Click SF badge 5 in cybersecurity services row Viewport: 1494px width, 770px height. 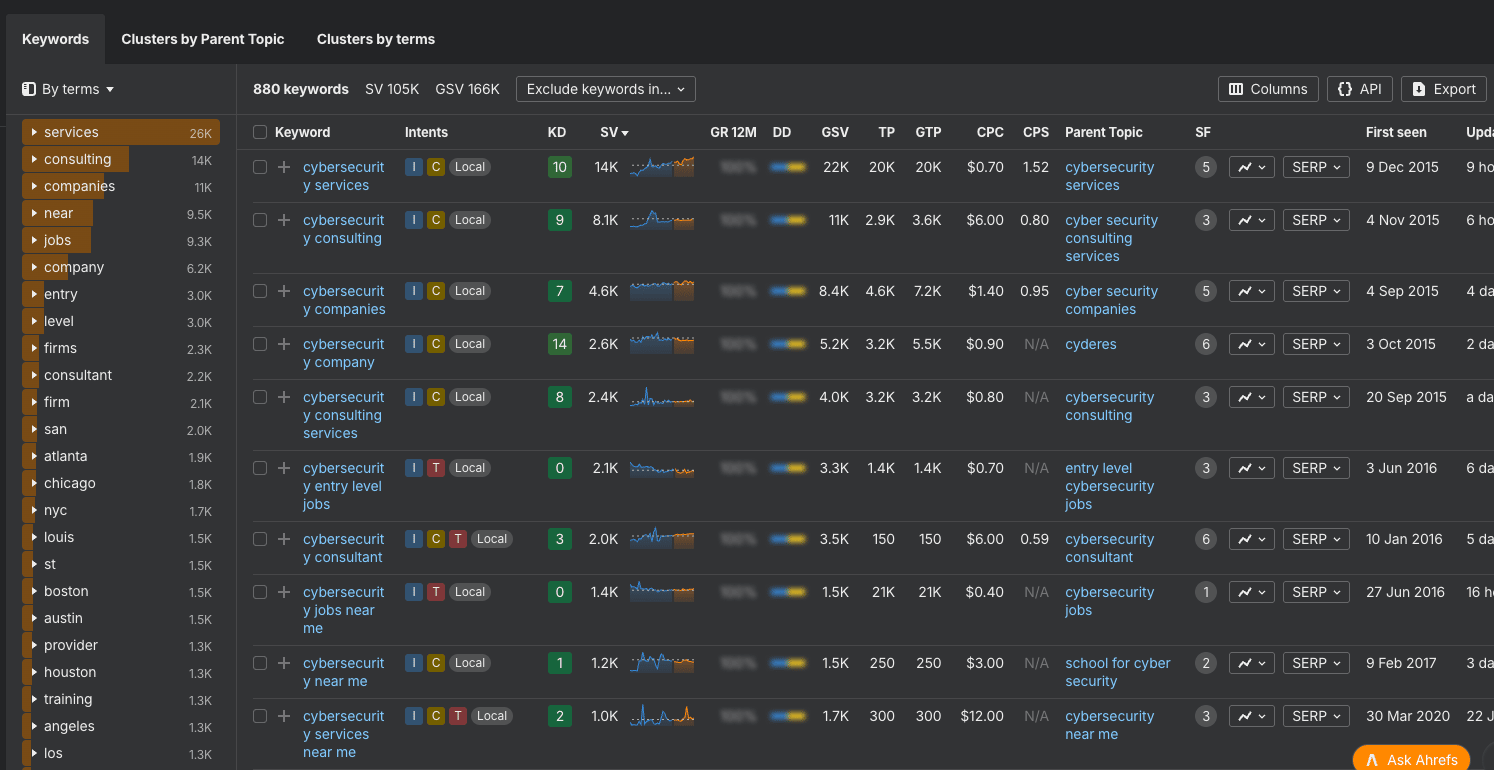[x=1206, y=167]
